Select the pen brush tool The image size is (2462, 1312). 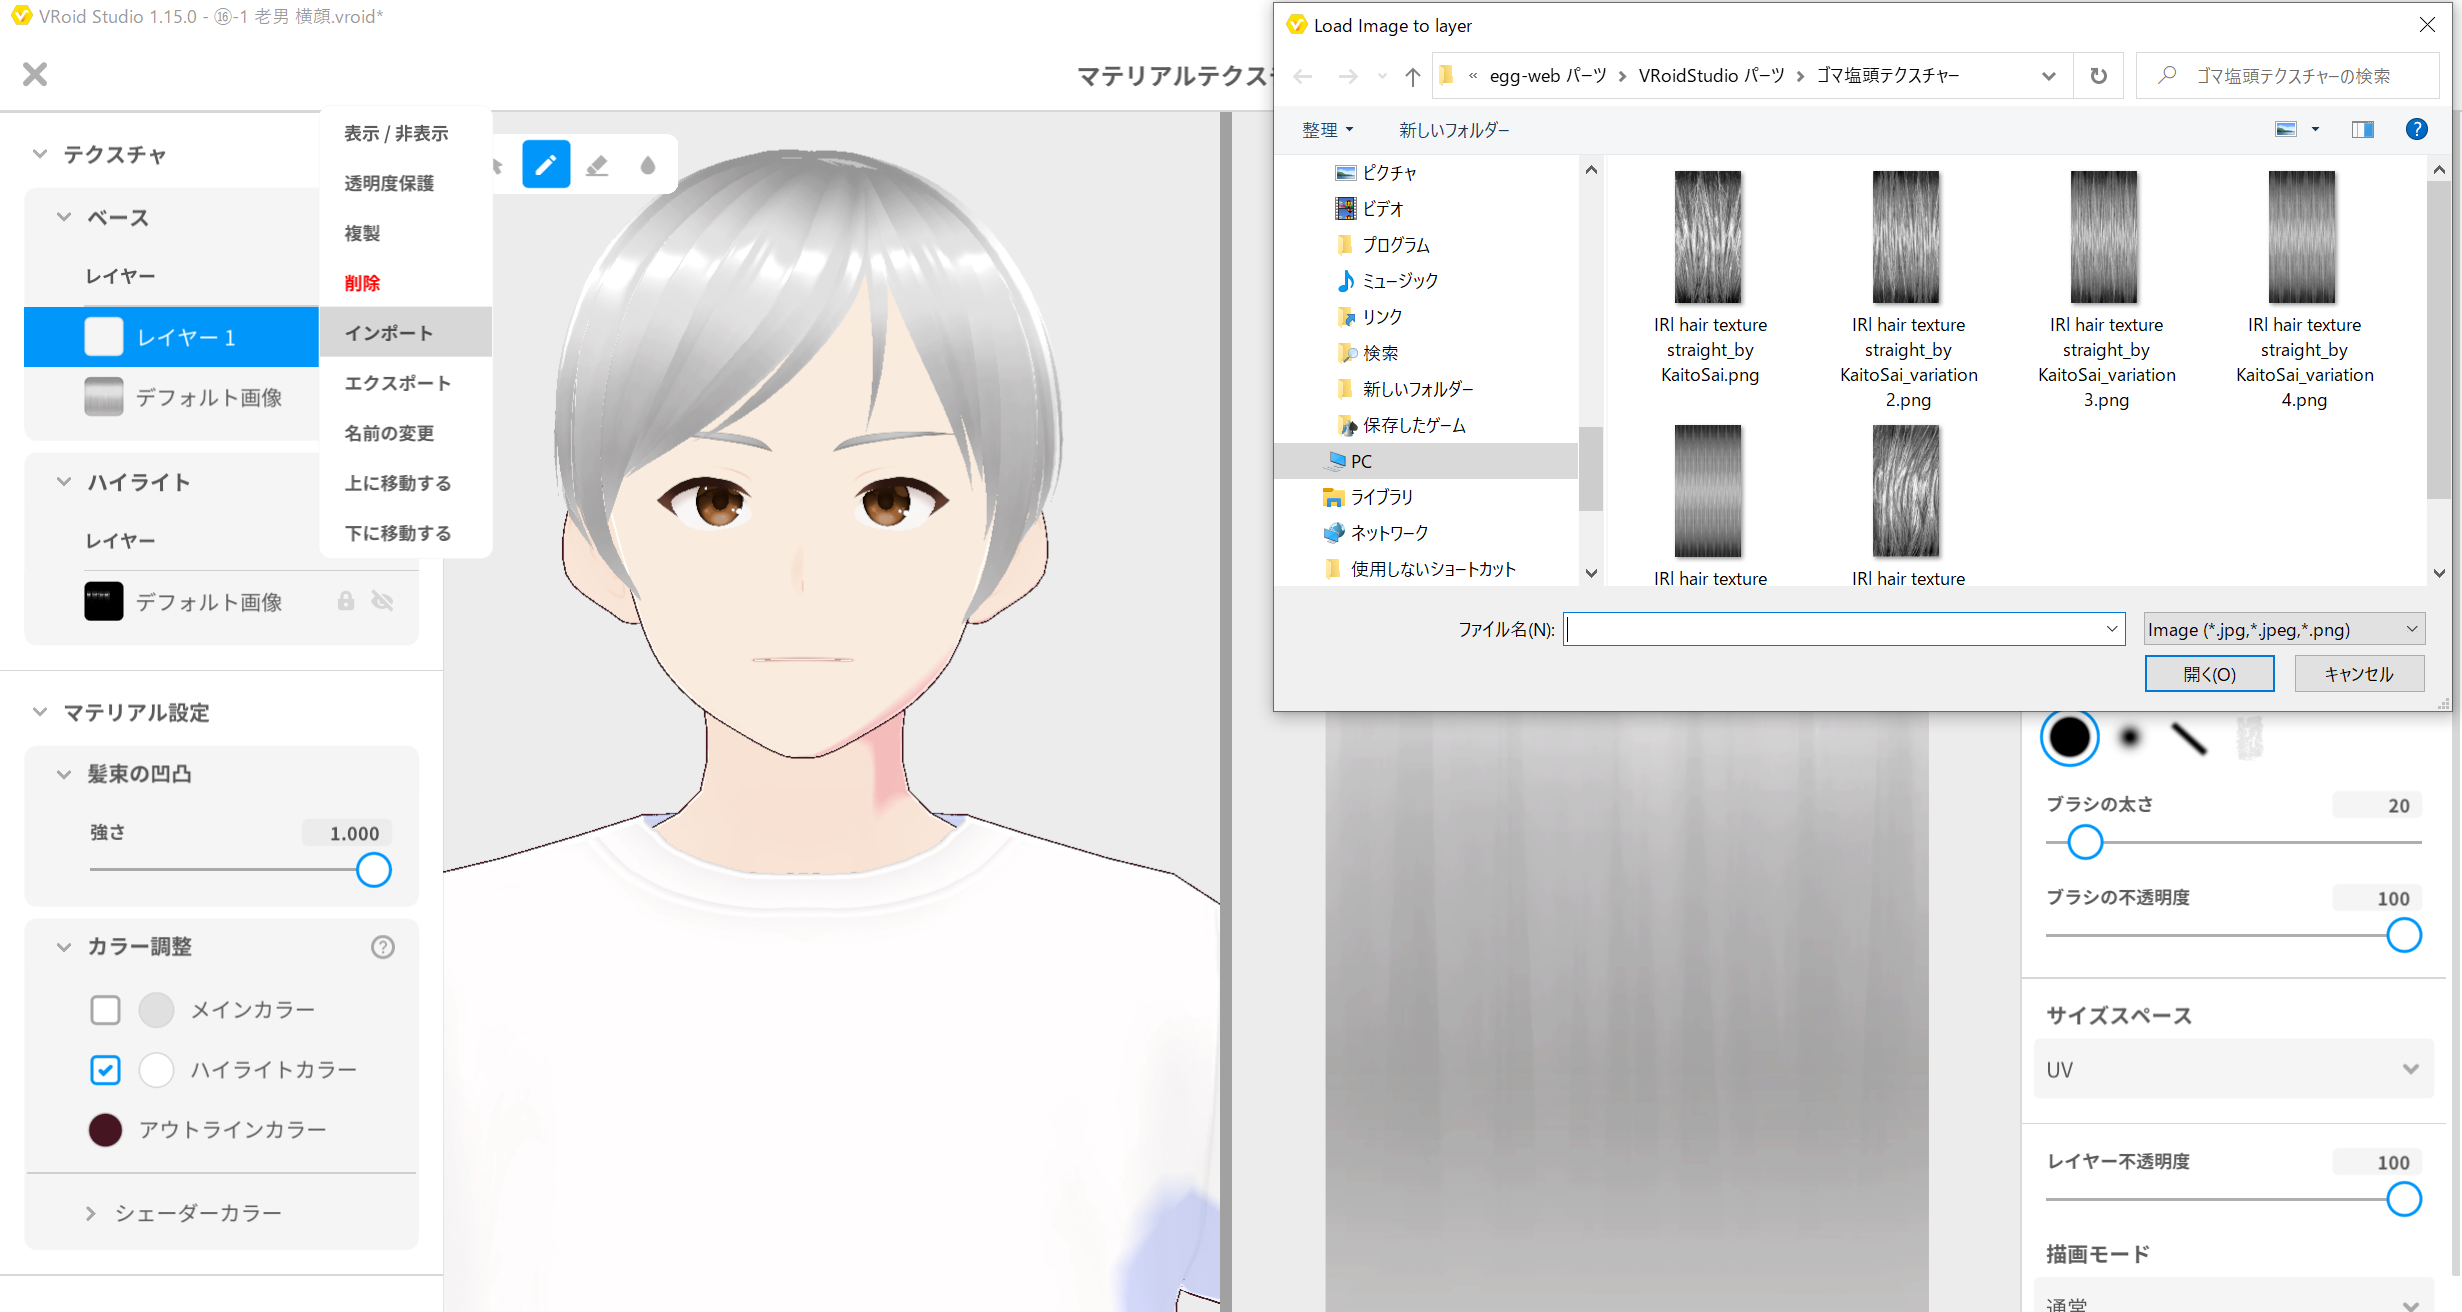coord(546,165)
